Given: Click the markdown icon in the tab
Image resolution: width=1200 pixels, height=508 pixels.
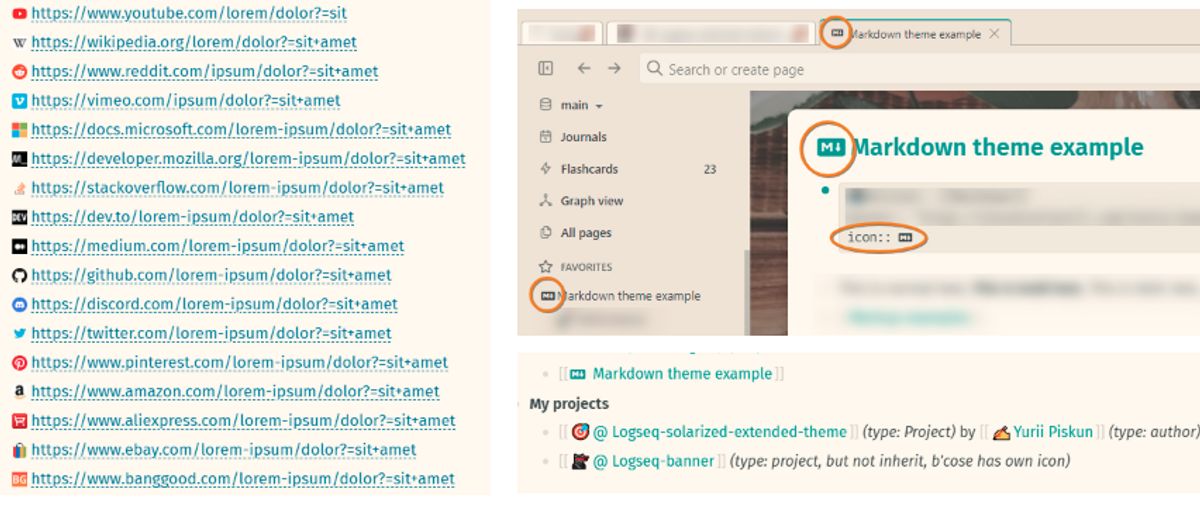Looking at the screenshot, I should coord(837,33).
